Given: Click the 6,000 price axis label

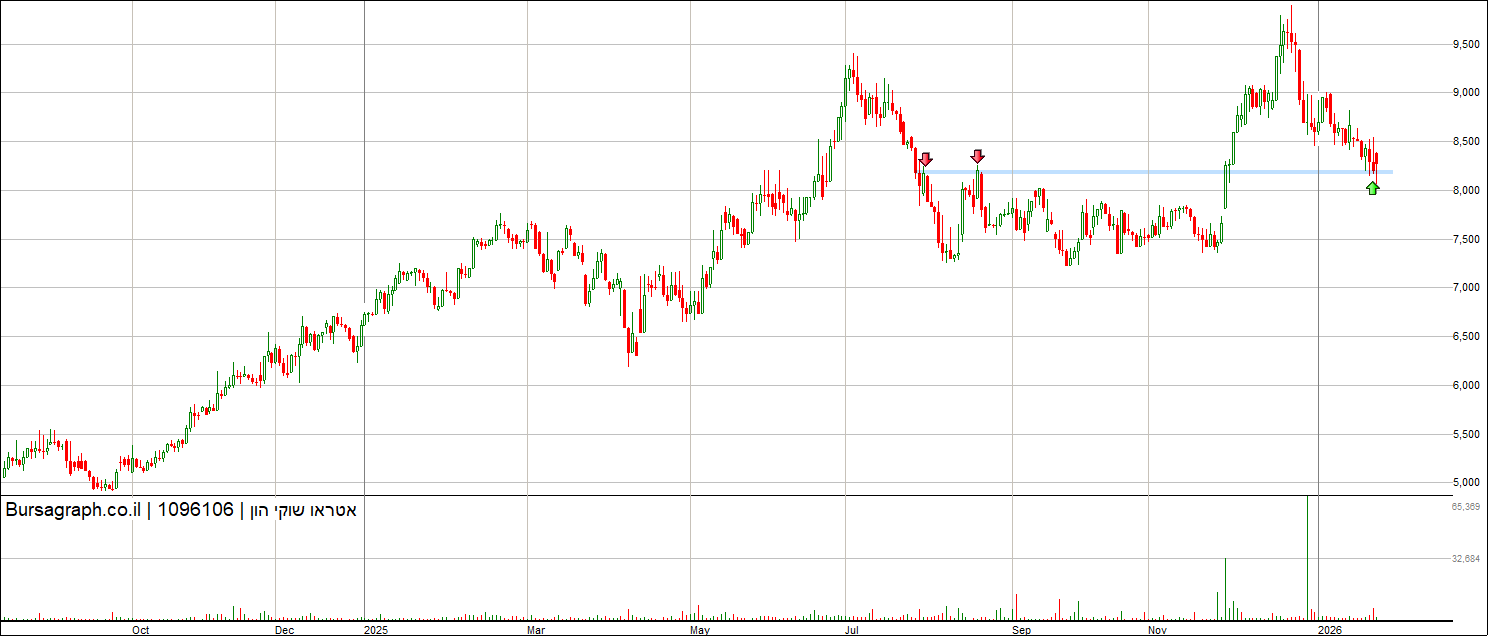Looking at the screenshot, I should click(x=1465, y=386).
